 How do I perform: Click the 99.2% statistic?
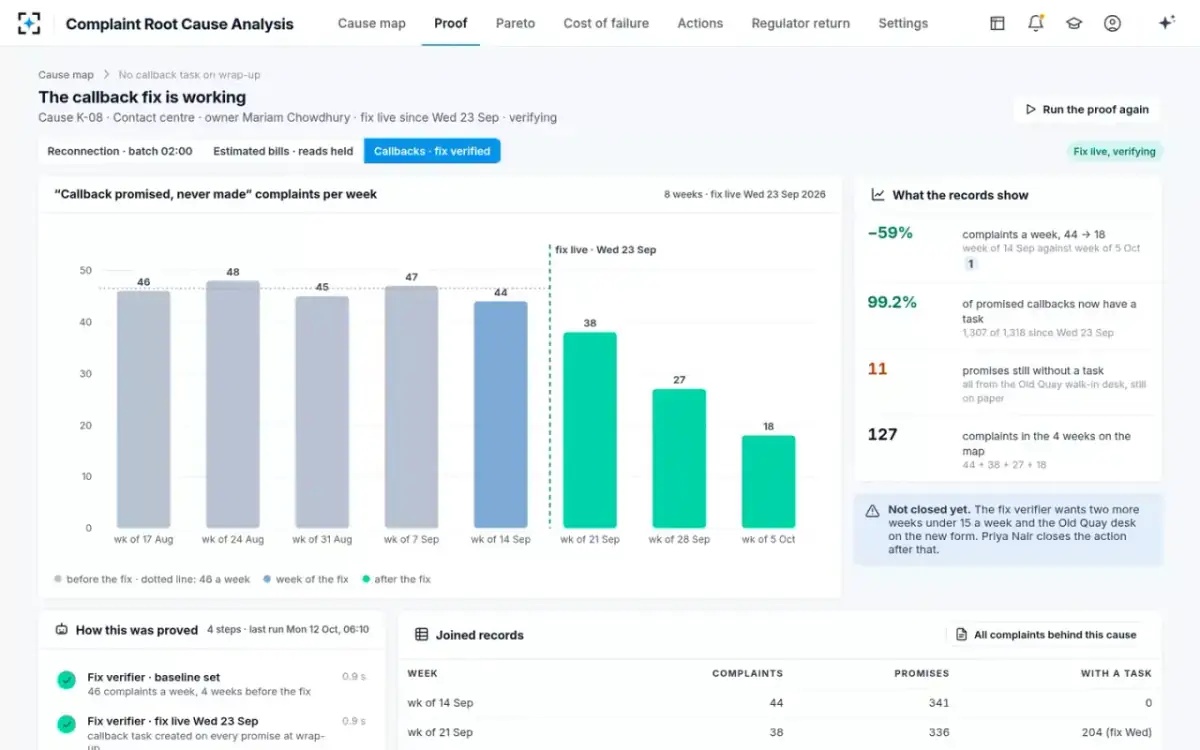pos(892,302)
